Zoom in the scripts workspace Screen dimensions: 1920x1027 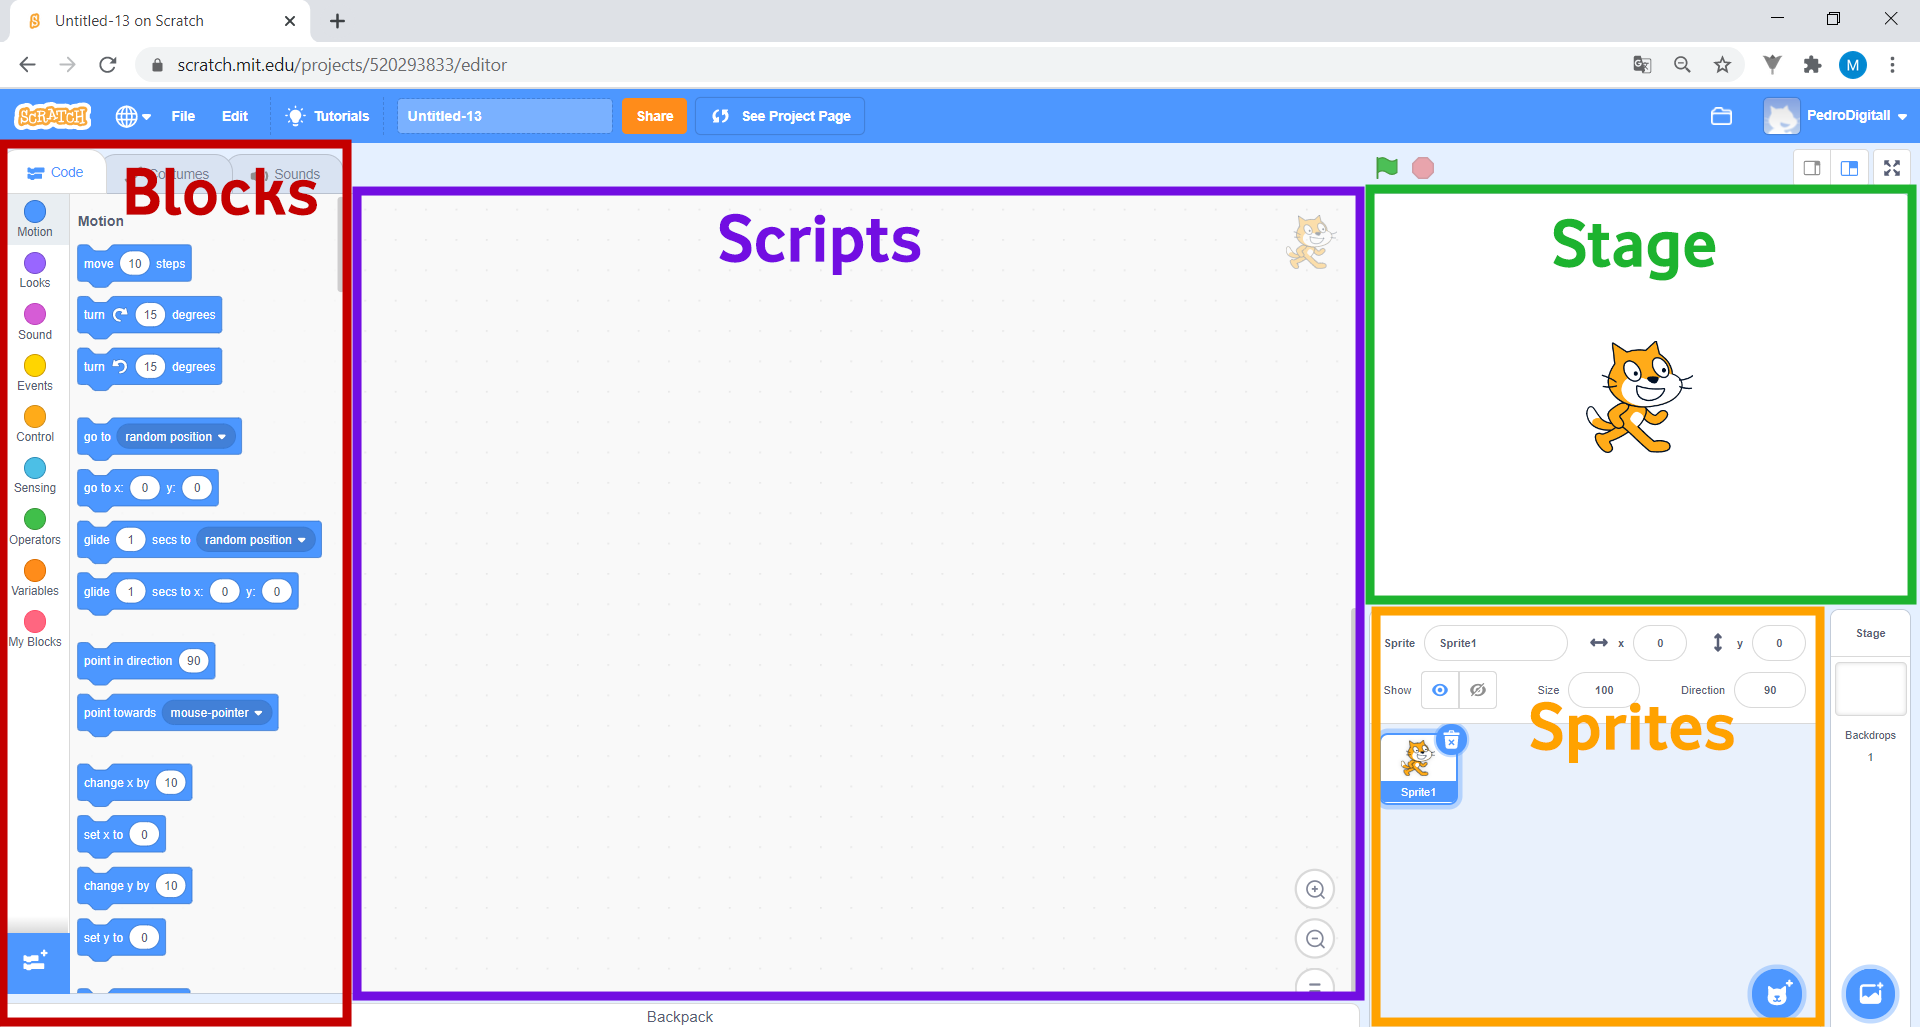click(x=1315, y=889)
